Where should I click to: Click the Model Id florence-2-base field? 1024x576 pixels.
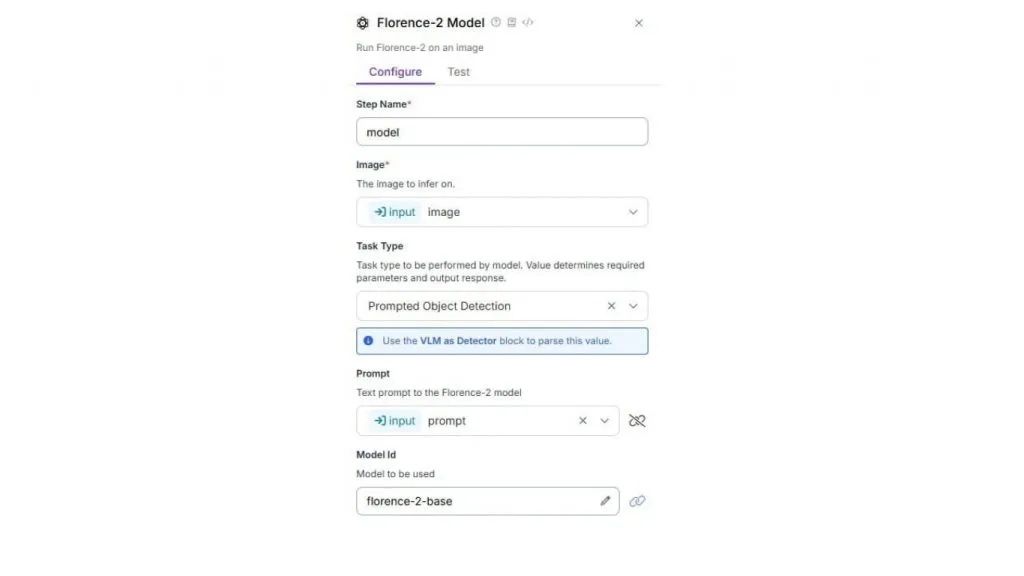(x=488, y=501)
